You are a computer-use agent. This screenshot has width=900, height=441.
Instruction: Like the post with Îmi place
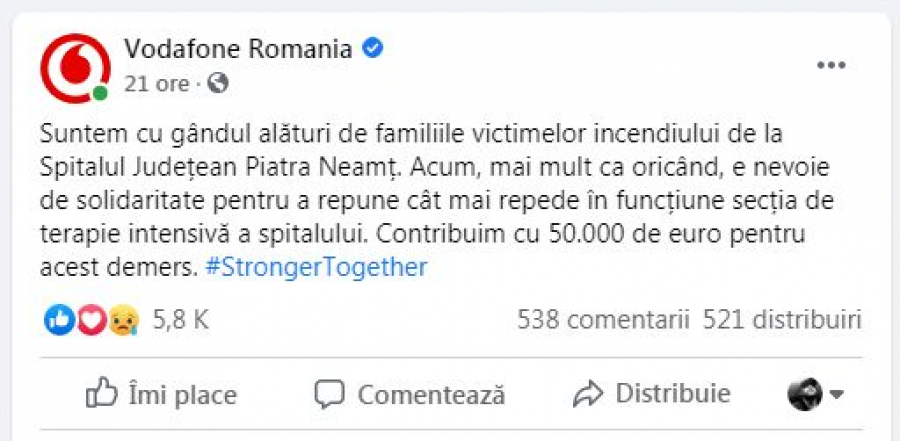click(161, 394)
